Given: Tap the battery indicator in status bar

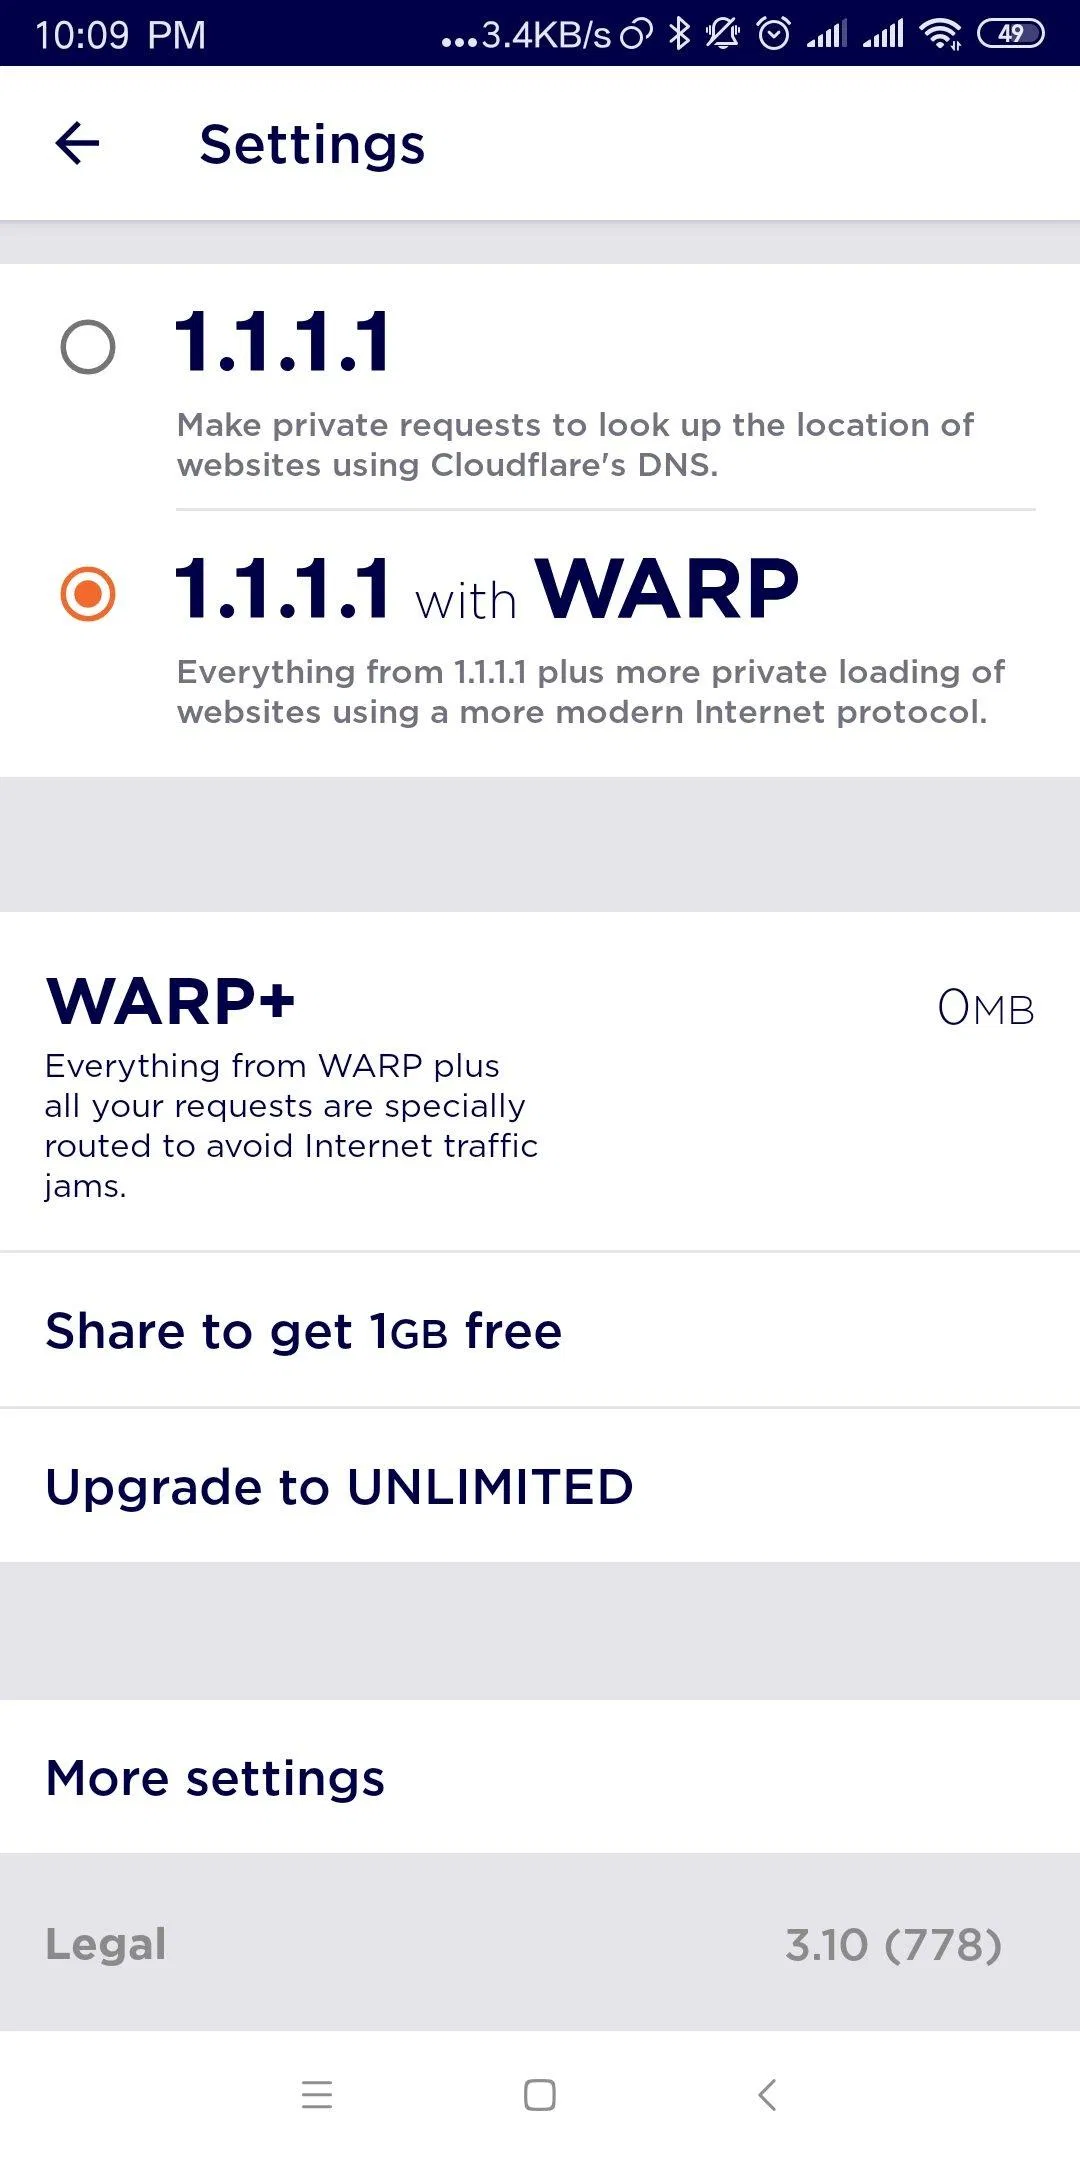Looking at the screenshot, I should (x=1010, y=34).
